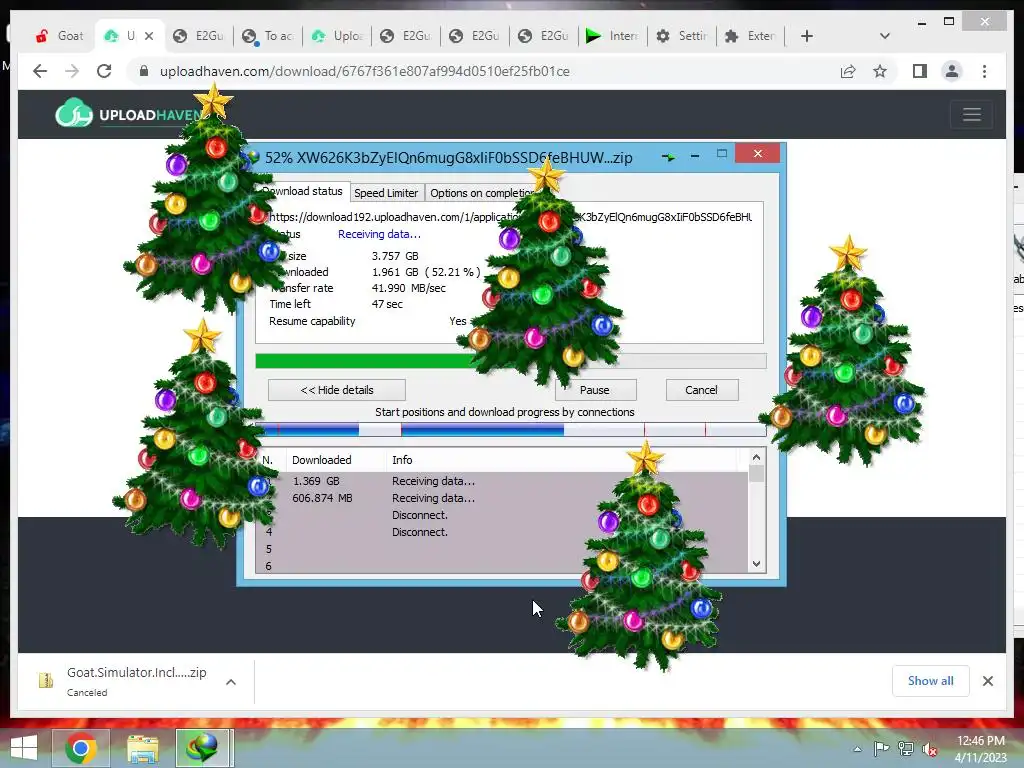Open Internet Download Manager from taskbar
The image size is (1024, 768).
pos(204,748)
